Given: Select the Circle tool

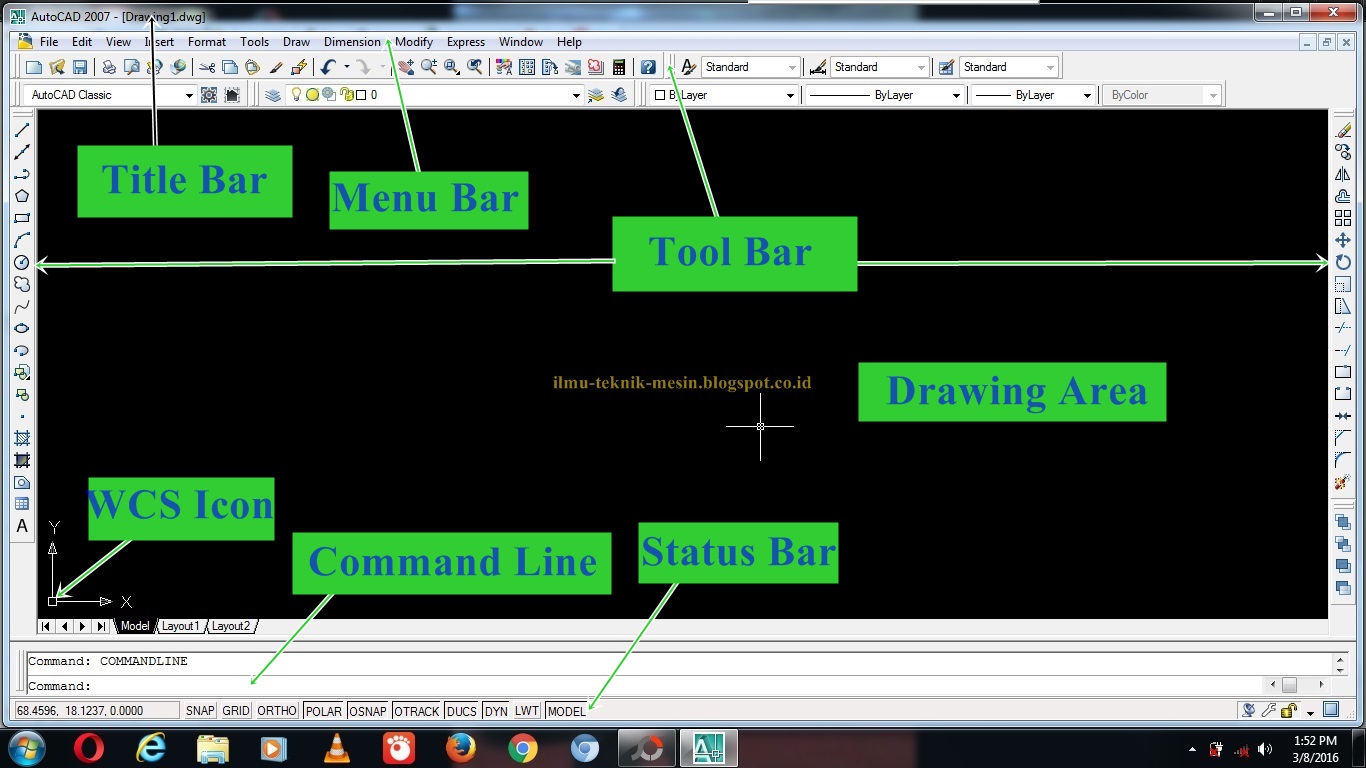Looking at the screenshot, I should (x=22, y=262).
